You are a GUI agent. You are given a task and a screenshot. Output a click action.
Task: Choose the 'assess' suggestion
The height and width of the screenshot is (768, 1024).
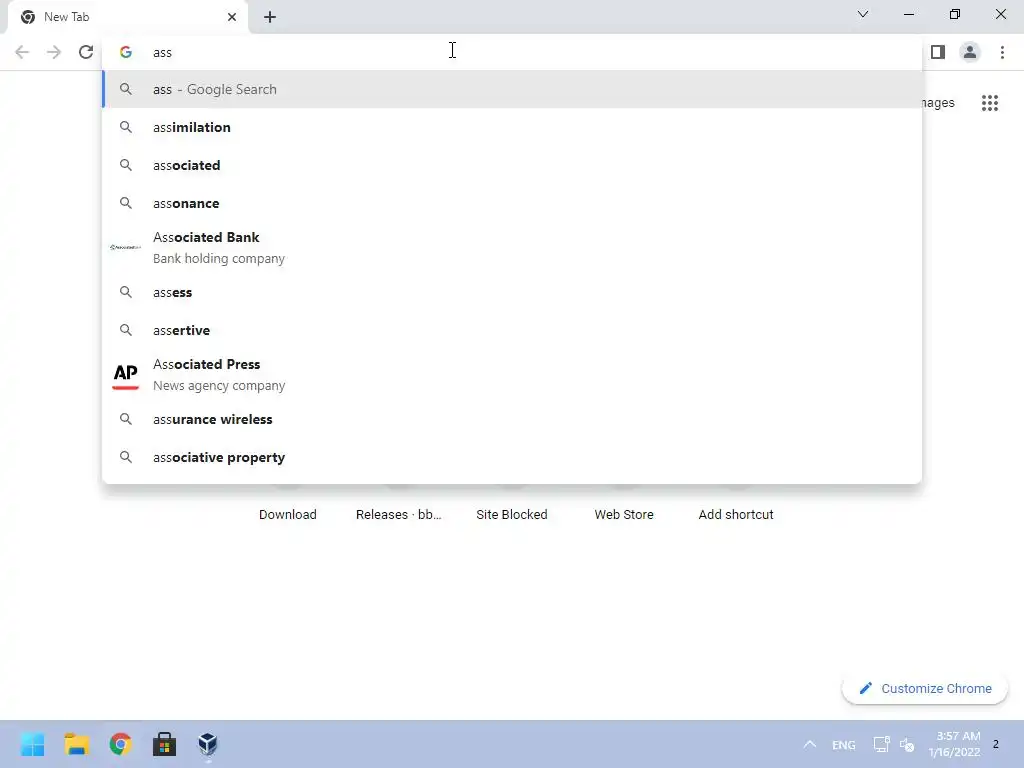pos(513,292)
